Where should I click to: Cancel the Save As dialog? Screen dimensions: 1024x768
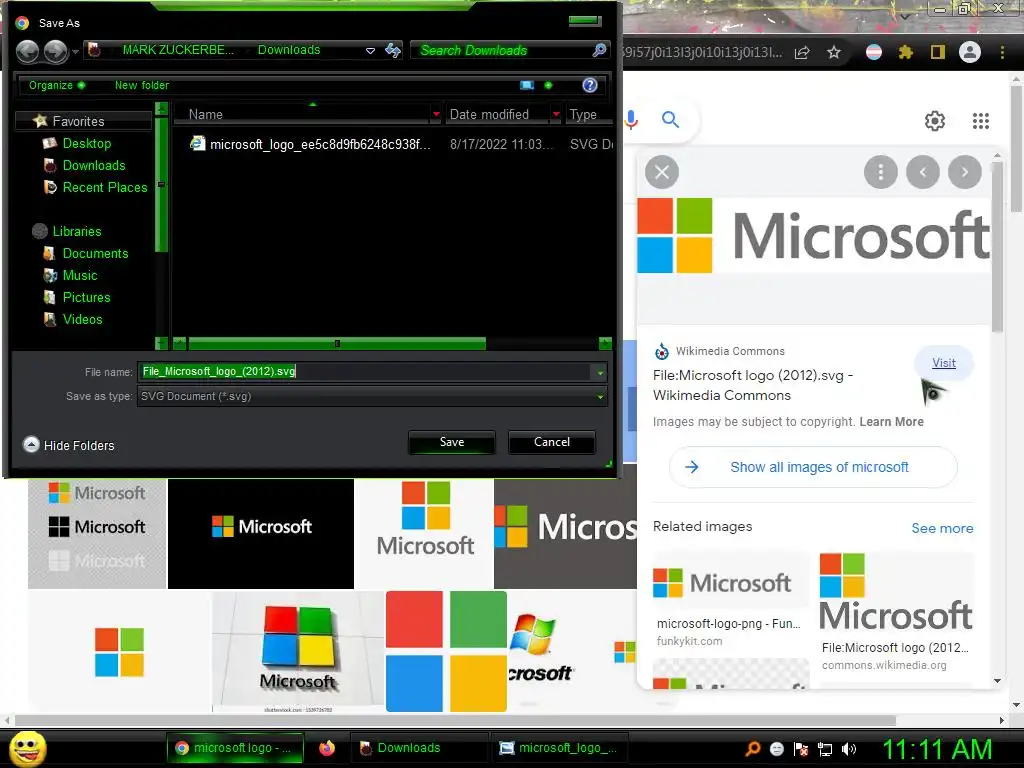coord(552,442)
